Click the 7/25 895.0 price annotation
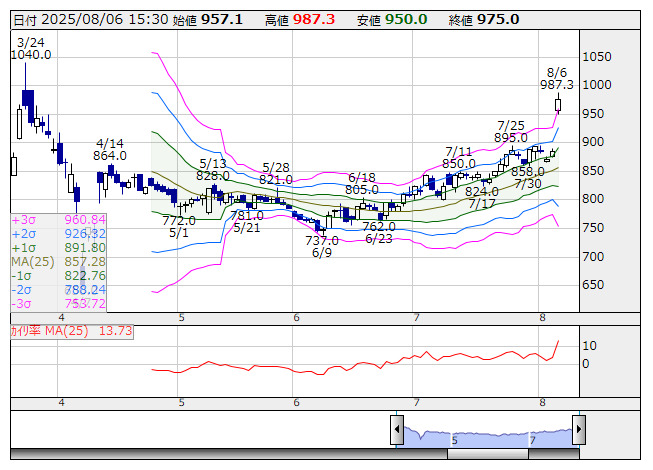The image size is (653, 470). (511, 131)
